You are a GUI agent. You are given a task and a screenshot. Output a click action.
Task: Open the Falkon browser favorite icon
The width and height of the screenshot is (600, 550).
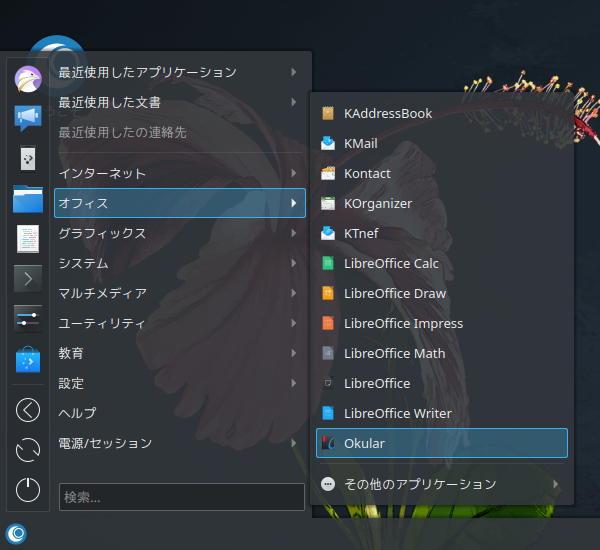click(28, 79)
